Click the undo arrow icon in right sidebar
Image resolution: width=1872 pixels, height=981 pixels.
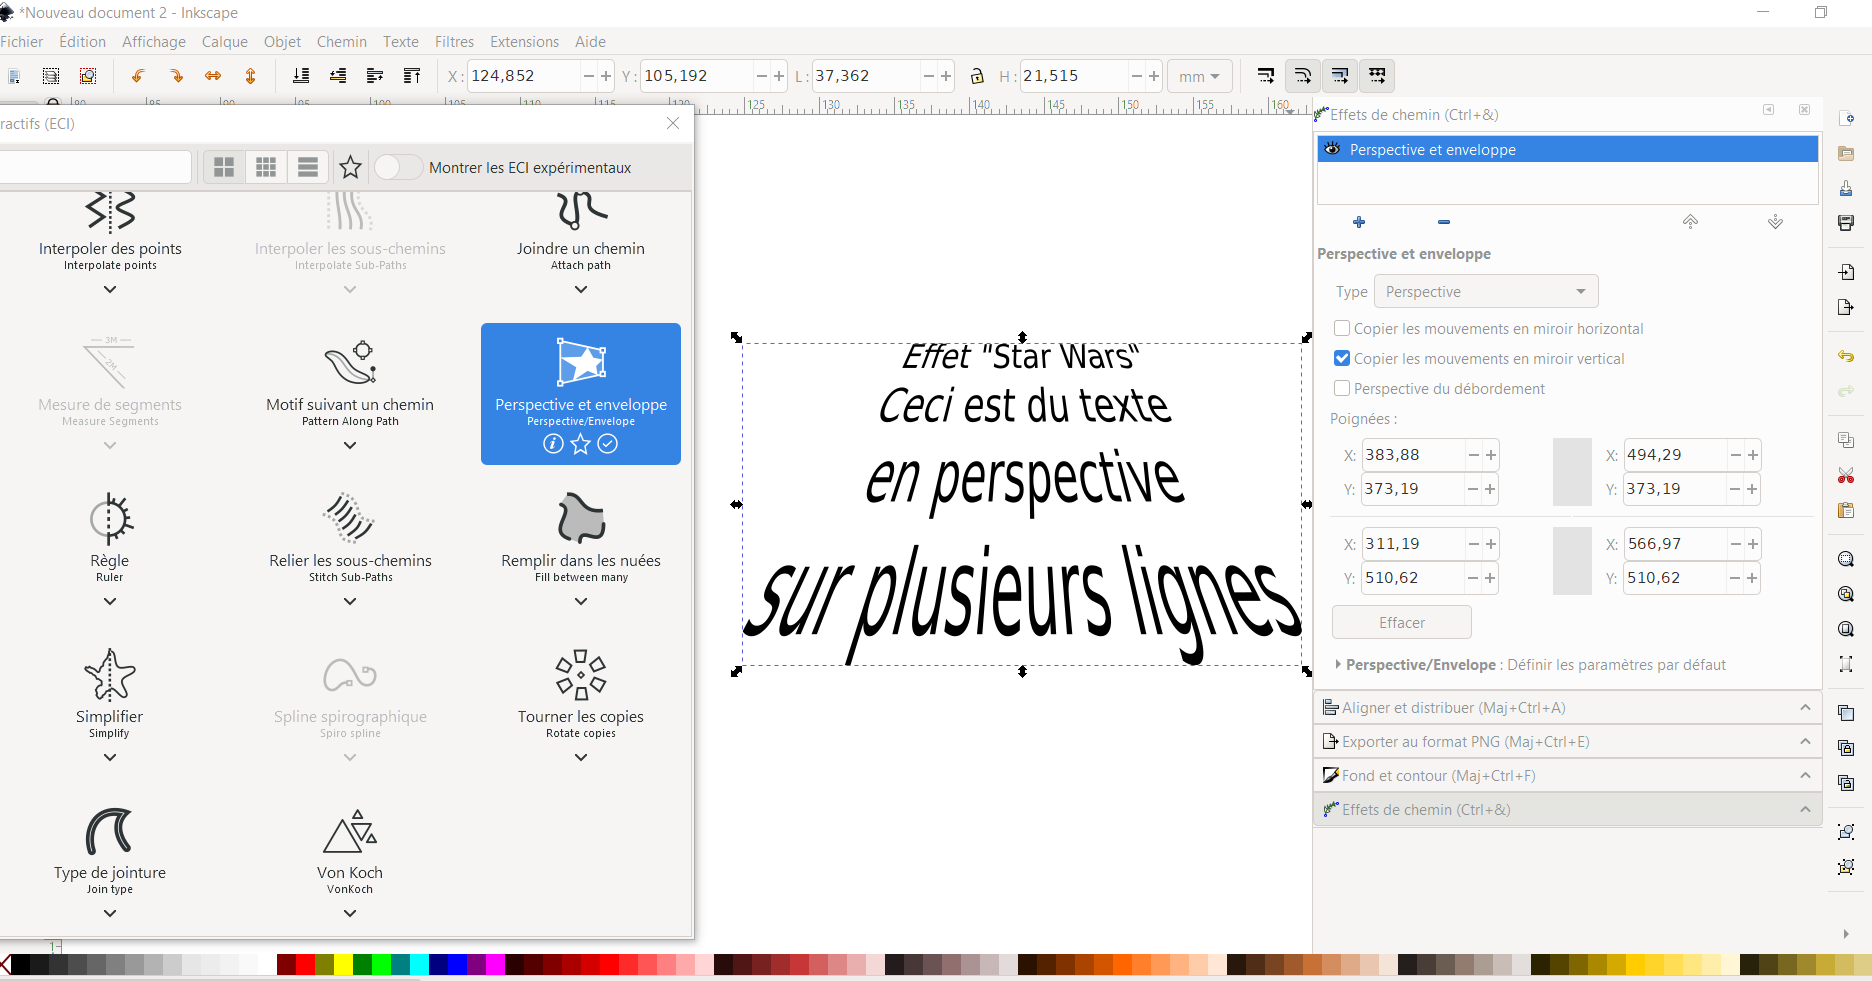[1846, 356]
